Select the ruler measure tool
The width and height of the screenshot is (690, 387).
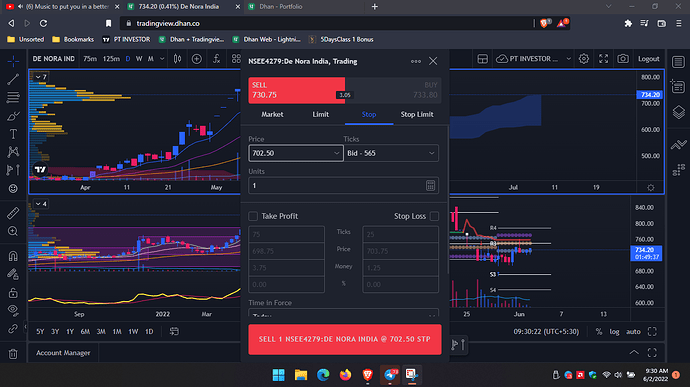coord(13,213)
